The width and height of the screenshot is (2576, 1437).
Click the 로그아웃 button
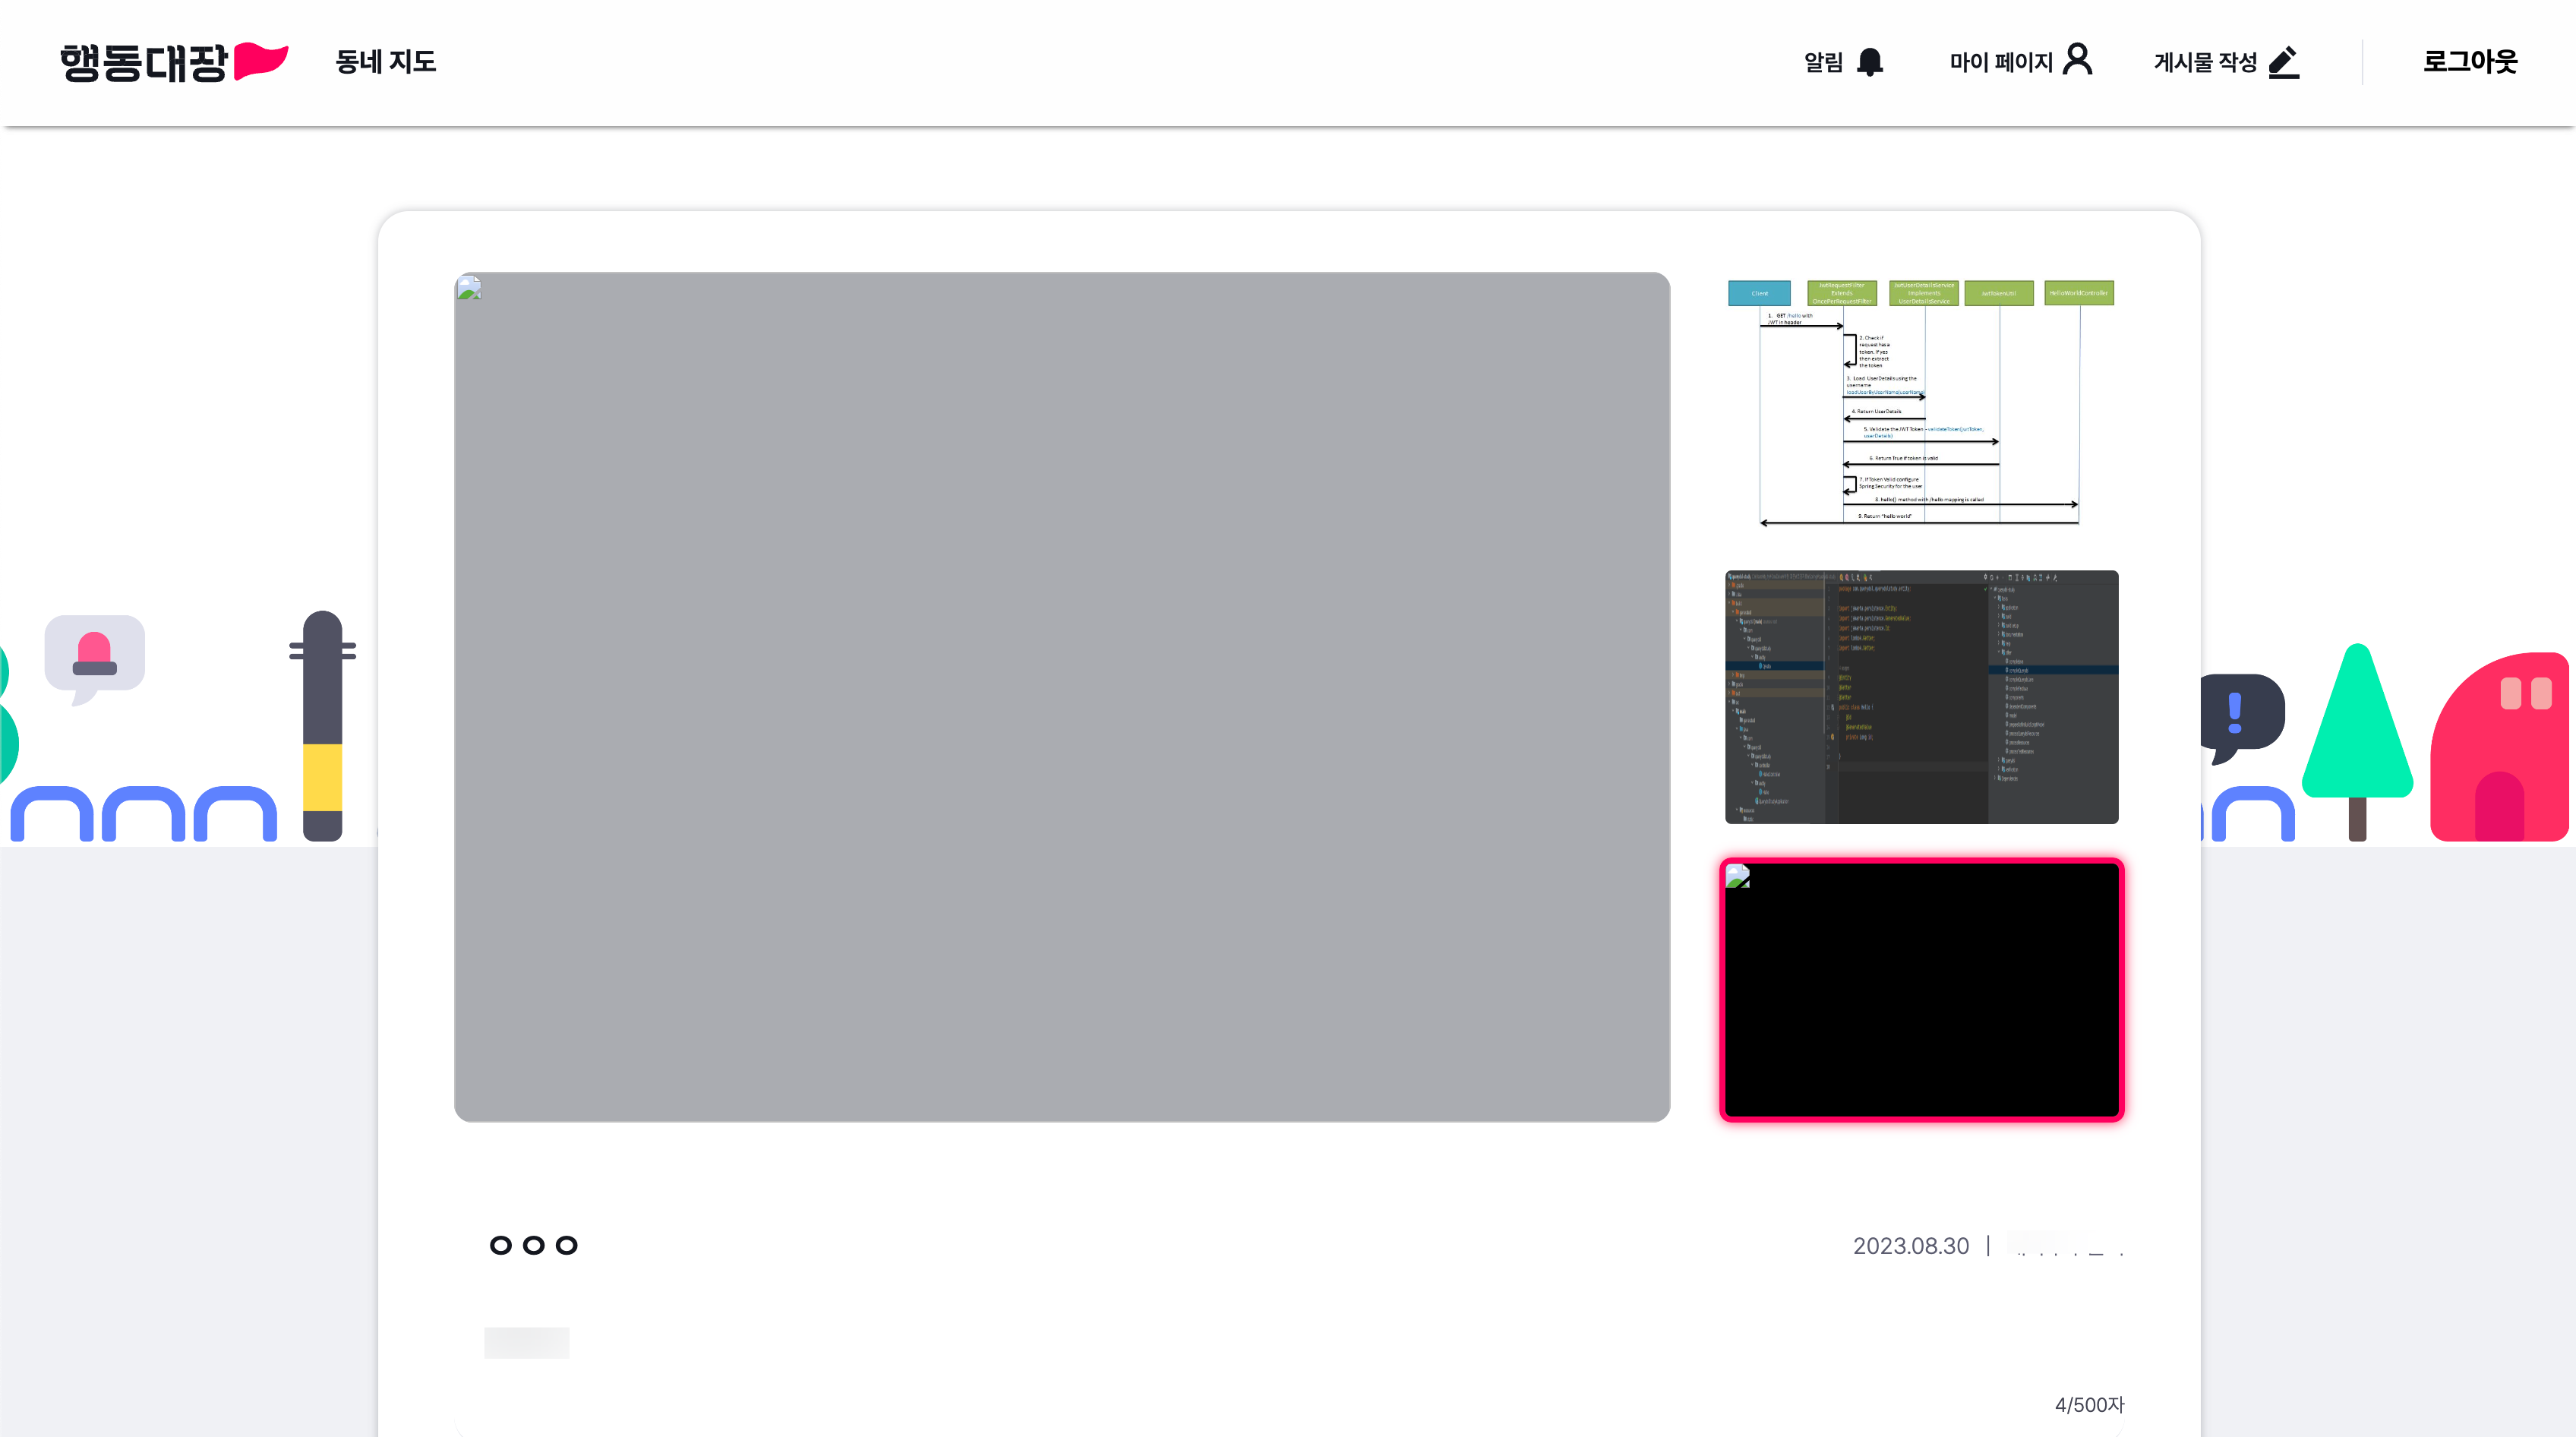coord(2469,62)
